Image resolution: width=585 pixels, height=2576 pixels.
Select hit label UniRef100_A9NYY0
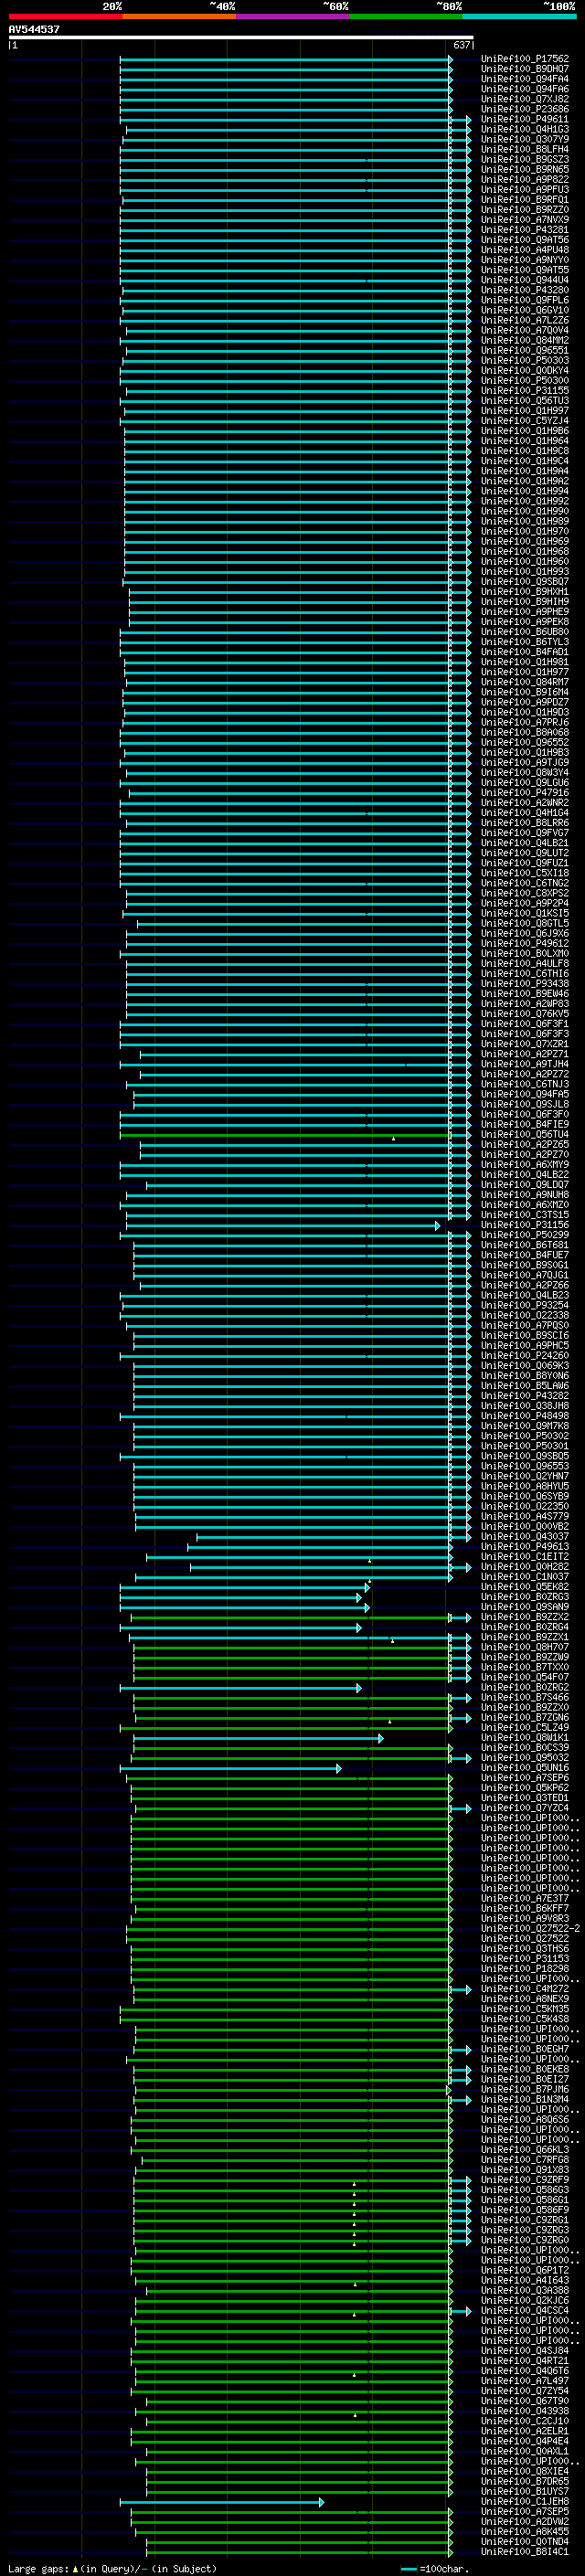[x=524, y=260]
